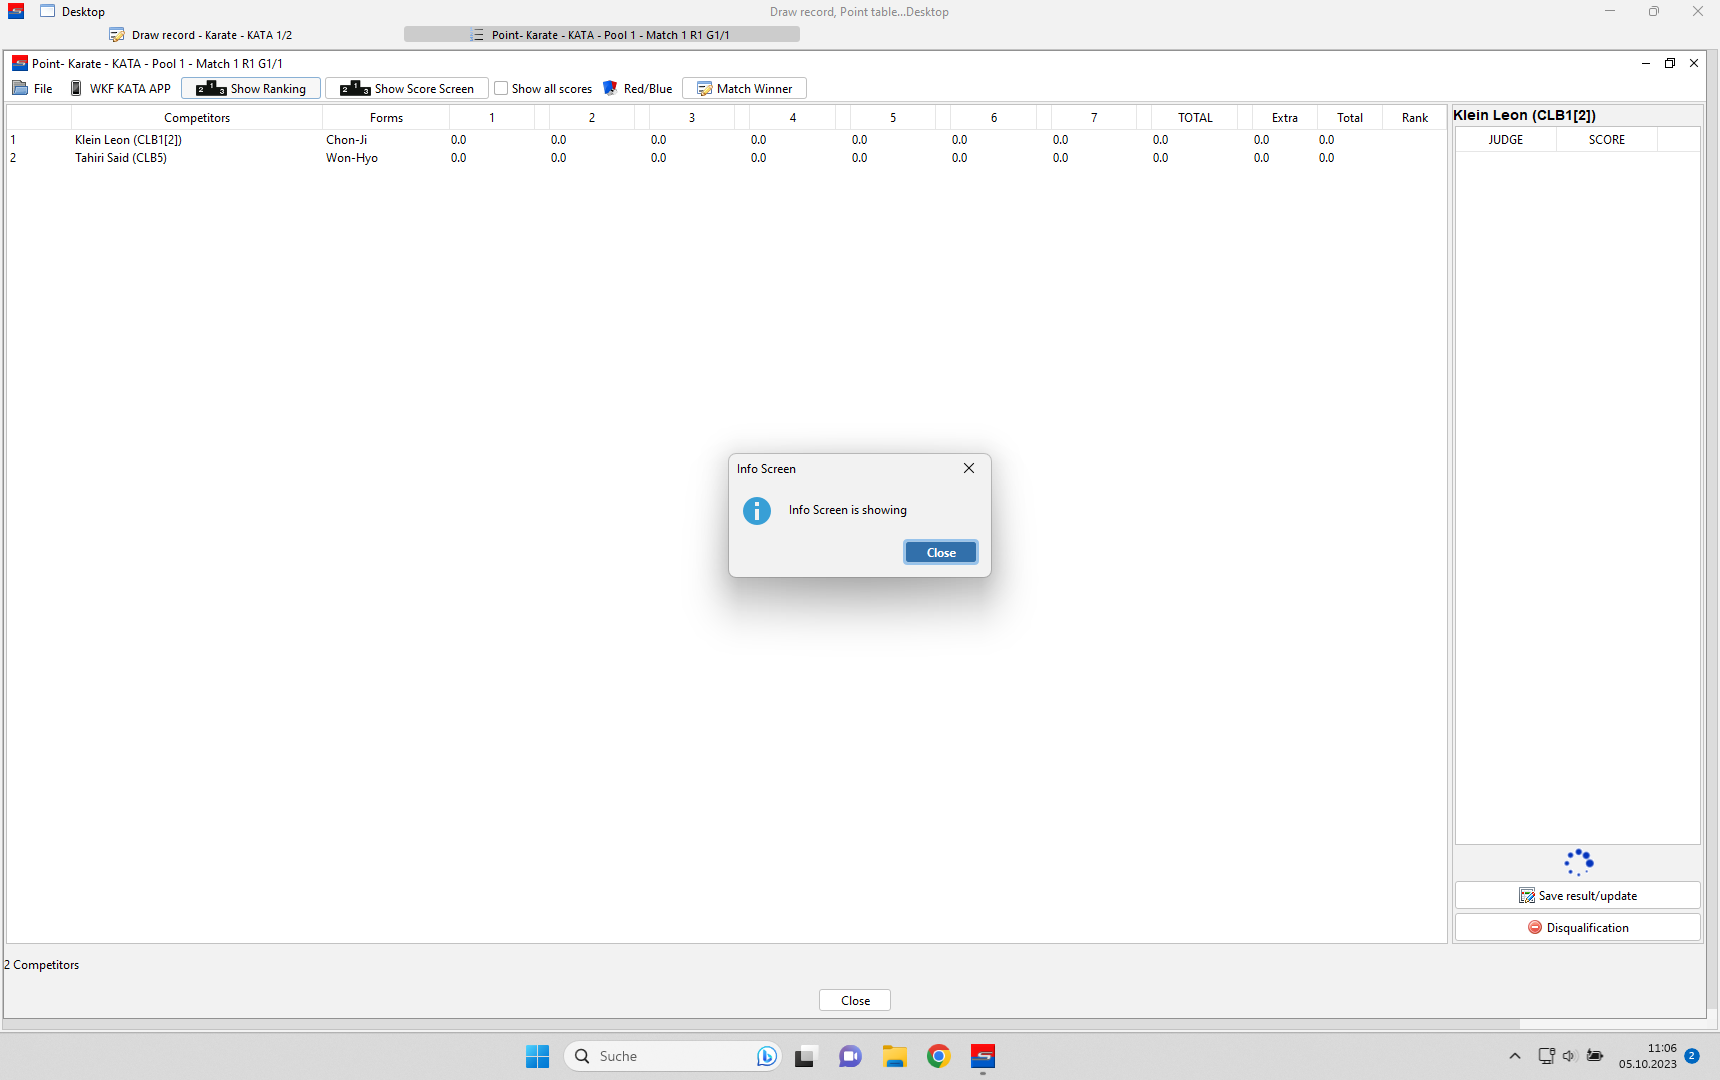This screenshot has height=1080, width=1720.
Task: Switch to Draw record - Karate - KATA 1/2 tab
Action: click(200, 35)
